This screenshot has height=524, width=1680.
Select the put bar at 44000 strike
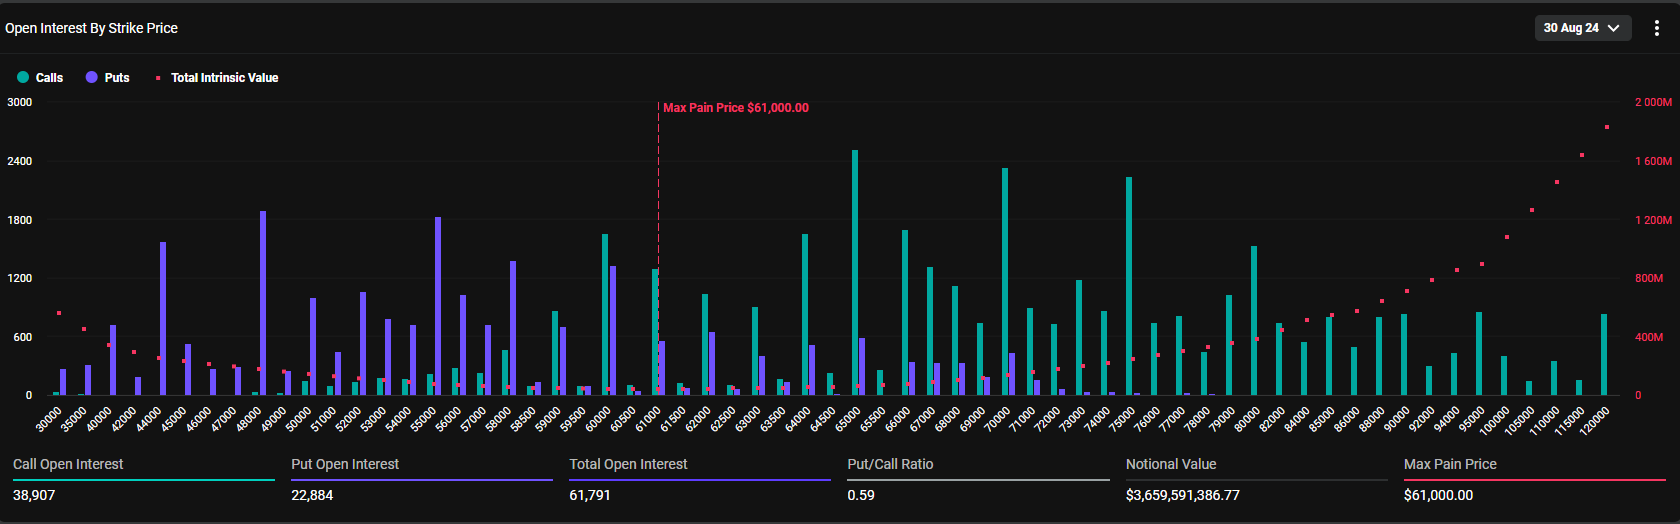coord(163,318)
